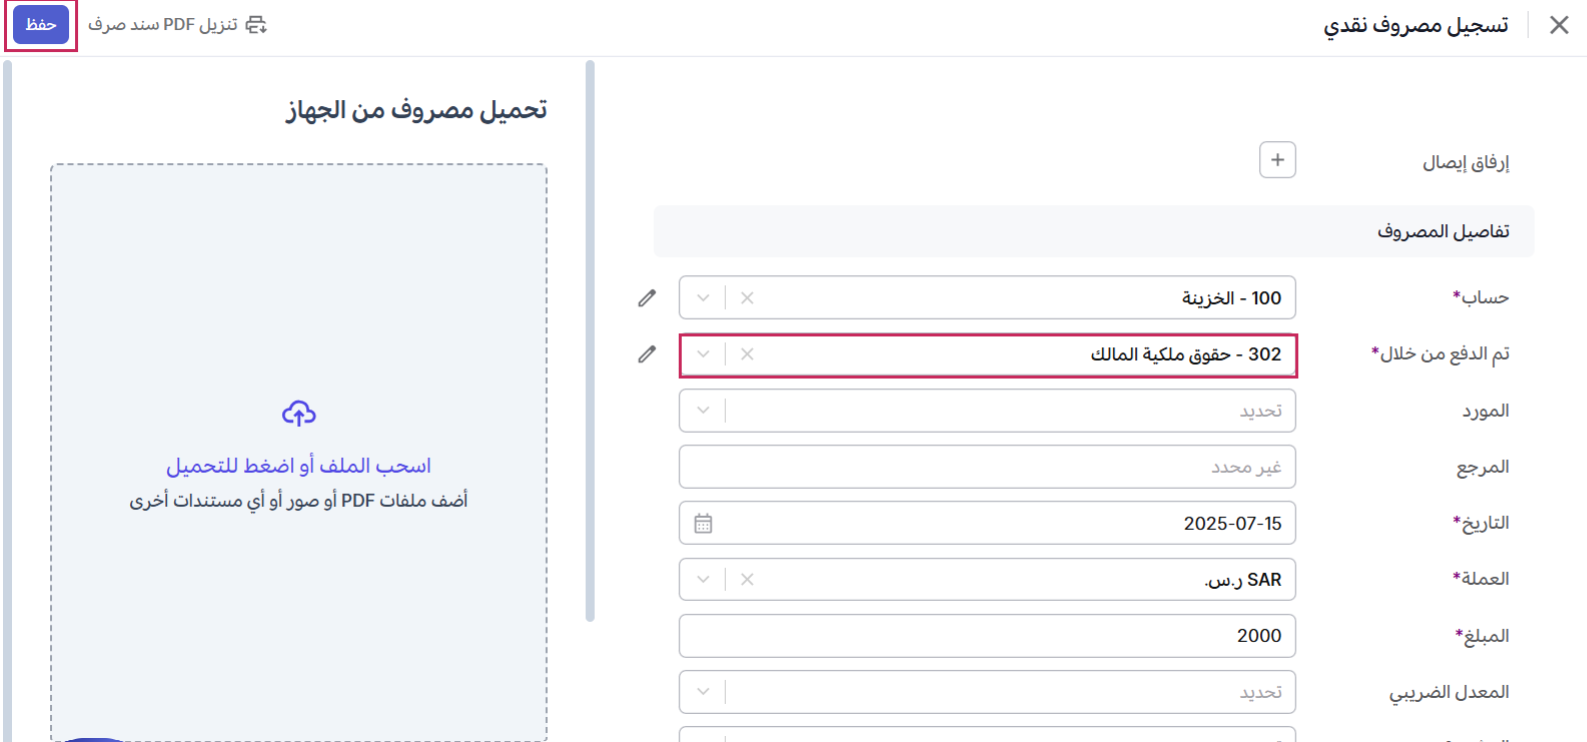
Task: Download the PDF payment voucher
Action: click(177, 25)
